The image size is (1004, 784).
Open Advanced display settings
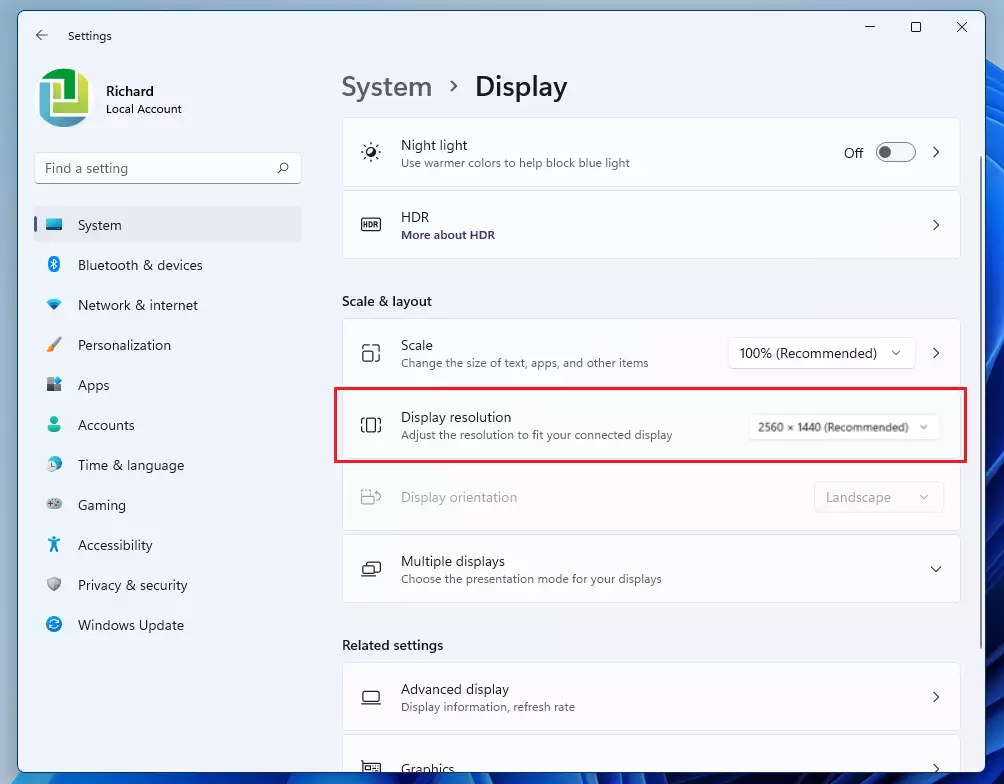(650, 697)
